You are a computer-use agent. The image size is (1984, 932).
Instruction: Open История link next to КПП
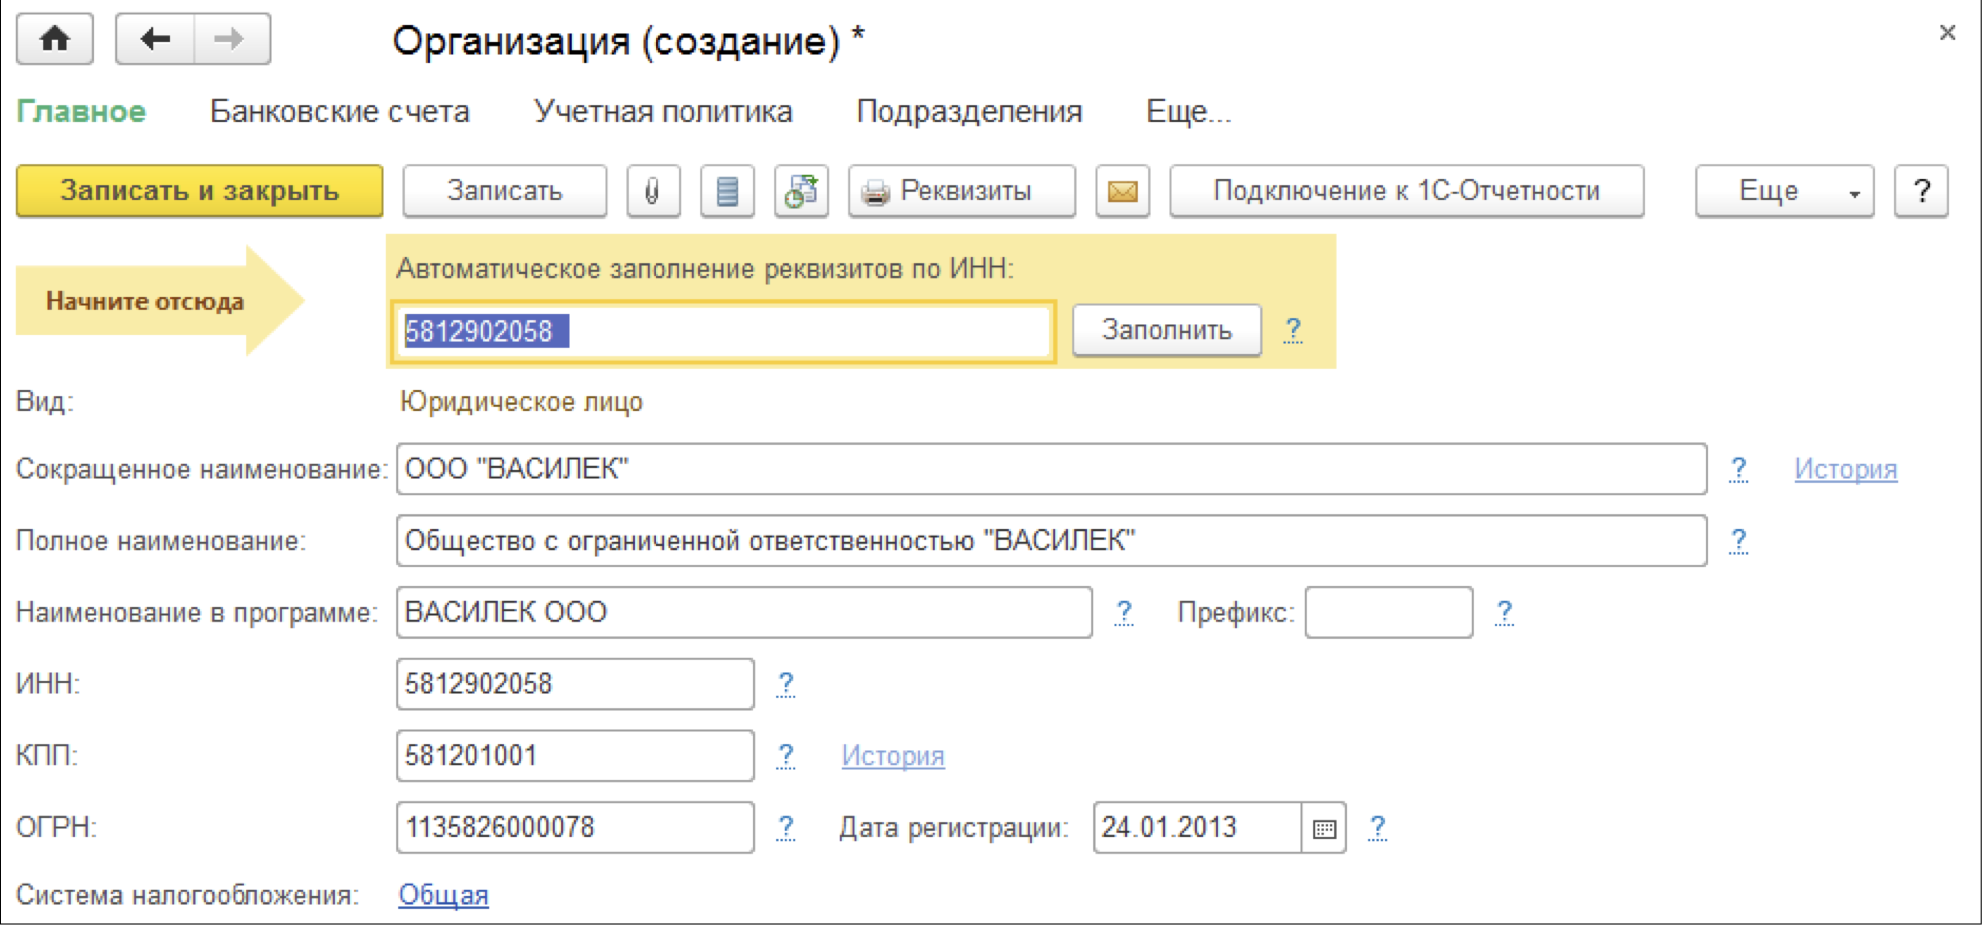tap(892, 756)
